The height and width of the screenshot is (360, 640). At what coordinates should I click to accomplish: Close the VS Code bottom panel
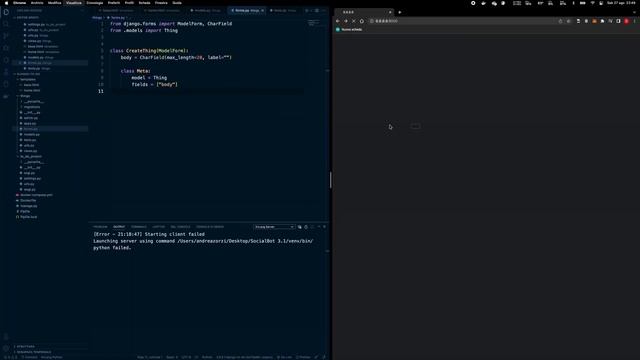point(324,227)
